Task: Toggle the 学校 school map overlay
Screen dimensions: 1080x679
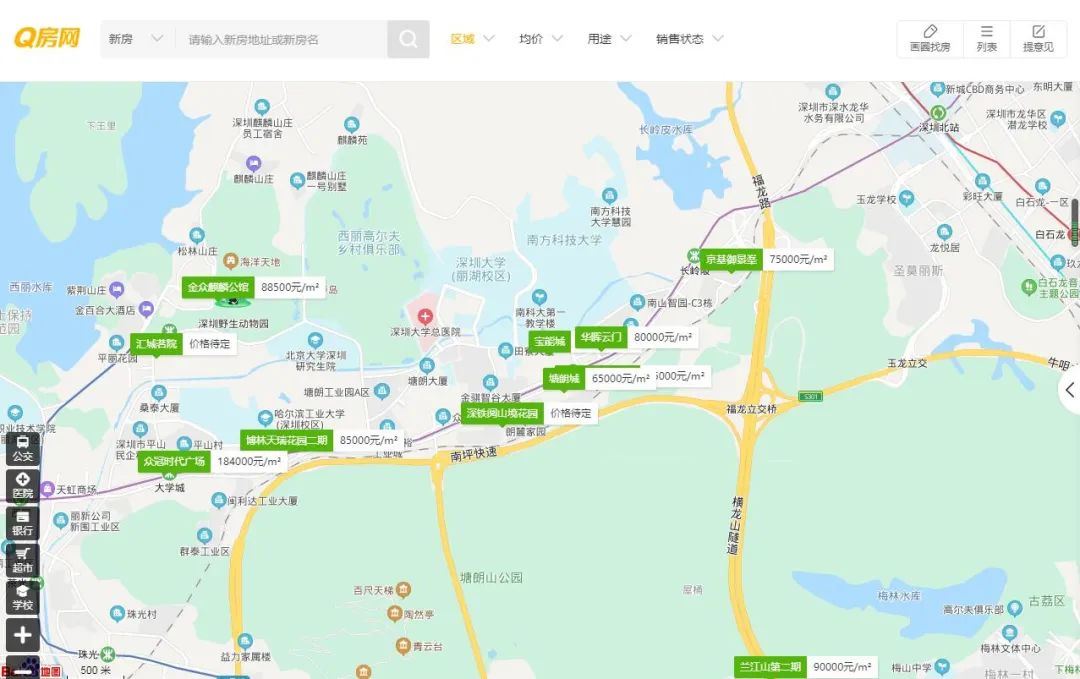Action: (22, 597)
